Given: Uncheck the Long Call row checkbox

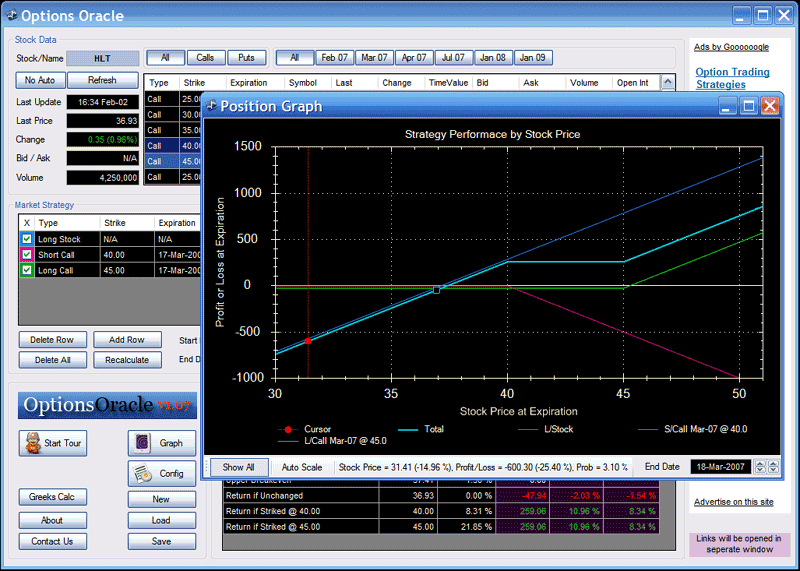Looking at the screenshot, I should coord(27,270).
